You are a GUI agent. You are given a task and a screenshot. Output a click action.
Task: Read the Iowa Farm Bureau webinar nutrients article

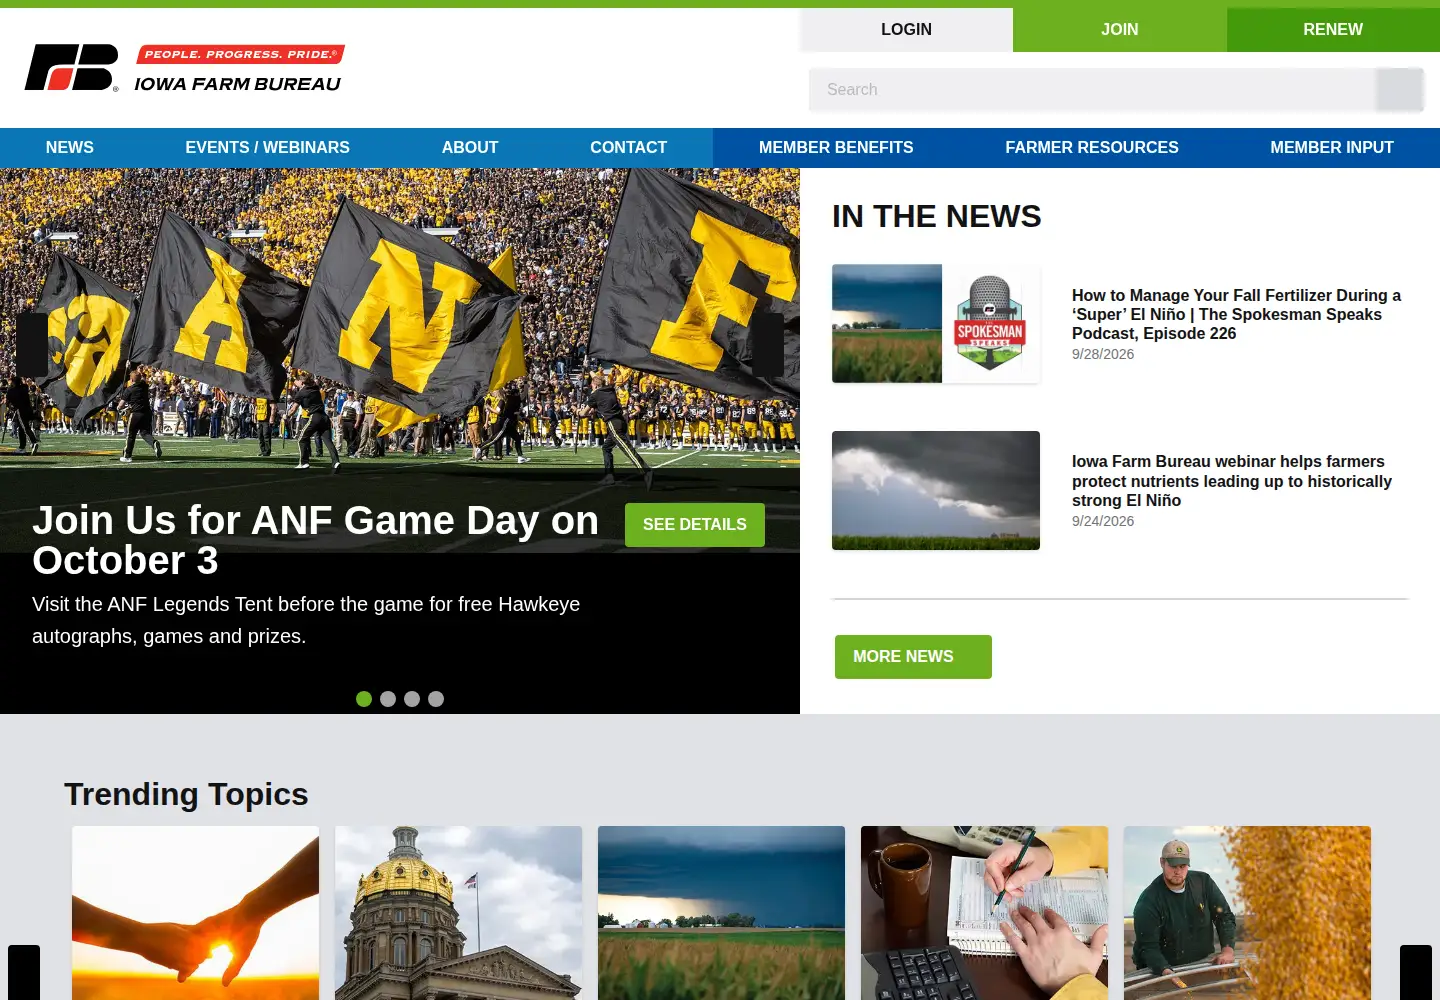[1232, 481]
